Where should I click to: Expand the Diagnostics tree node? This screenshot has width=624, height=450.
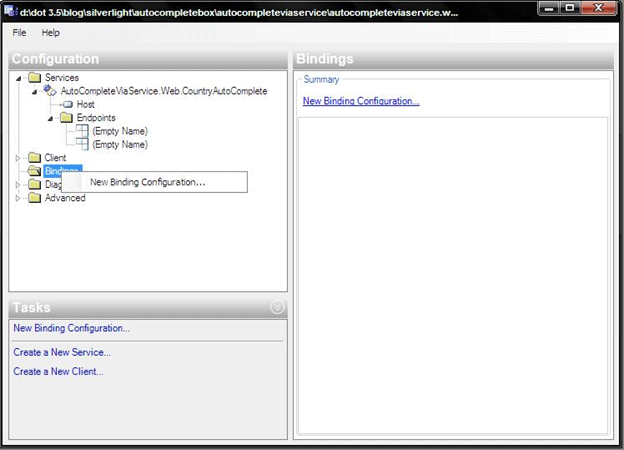coord(18,185)
